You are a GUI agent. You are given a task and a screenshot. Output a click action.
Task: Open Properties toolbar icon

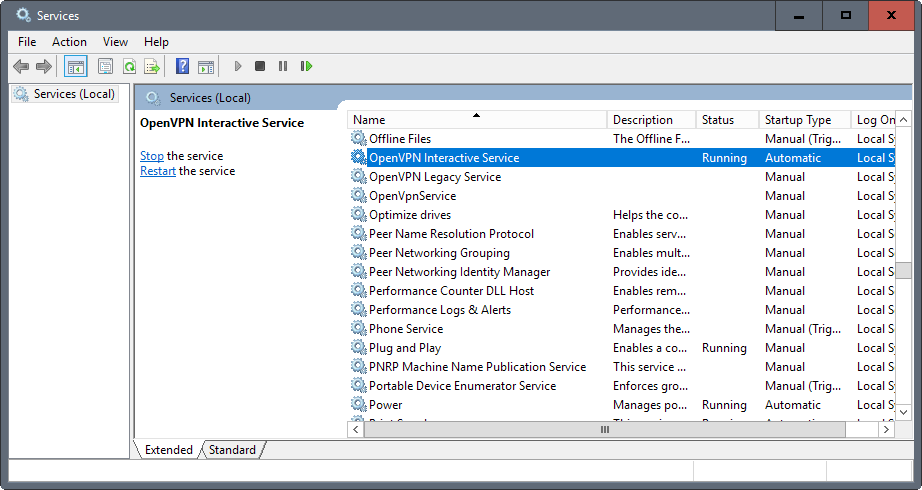(x=105, y=66)
